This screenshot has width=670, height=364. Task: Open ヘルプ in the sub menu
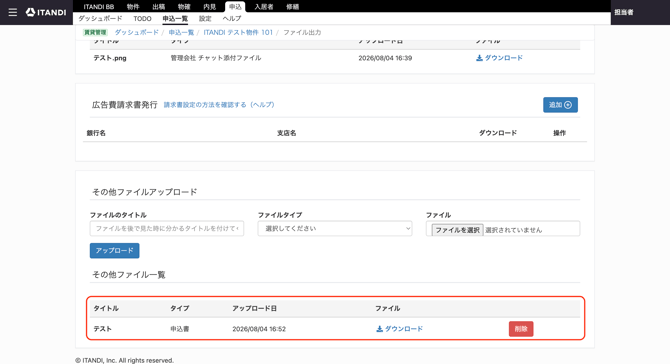(232, 18)
